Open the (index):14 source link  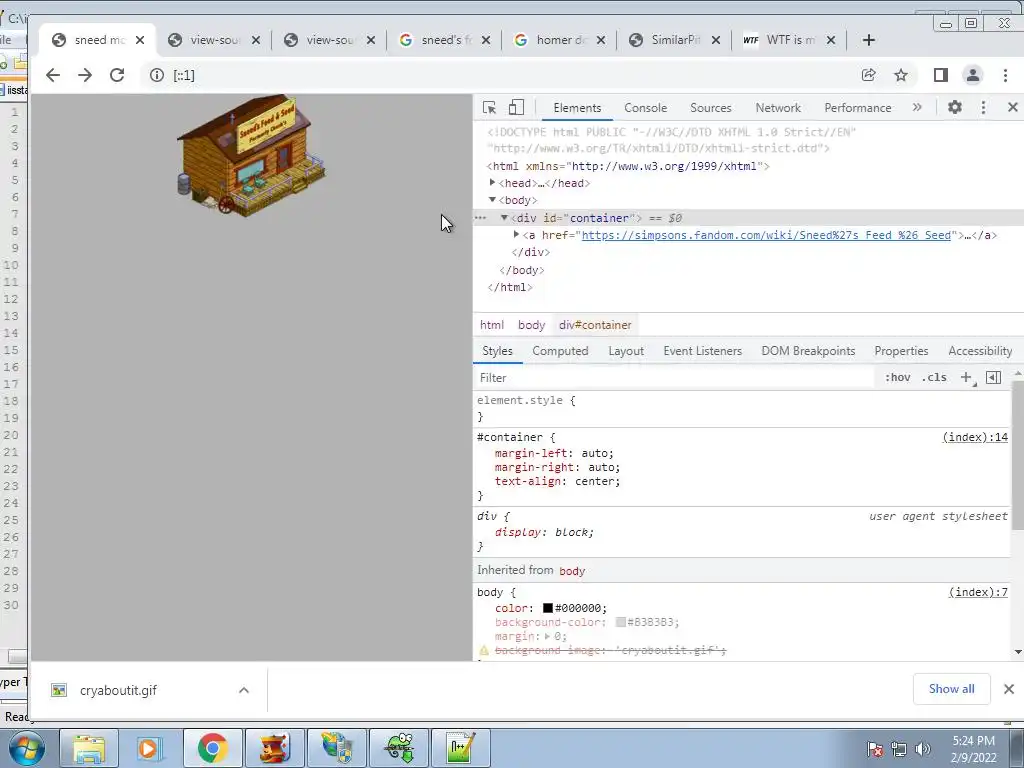tap(975, 437)
